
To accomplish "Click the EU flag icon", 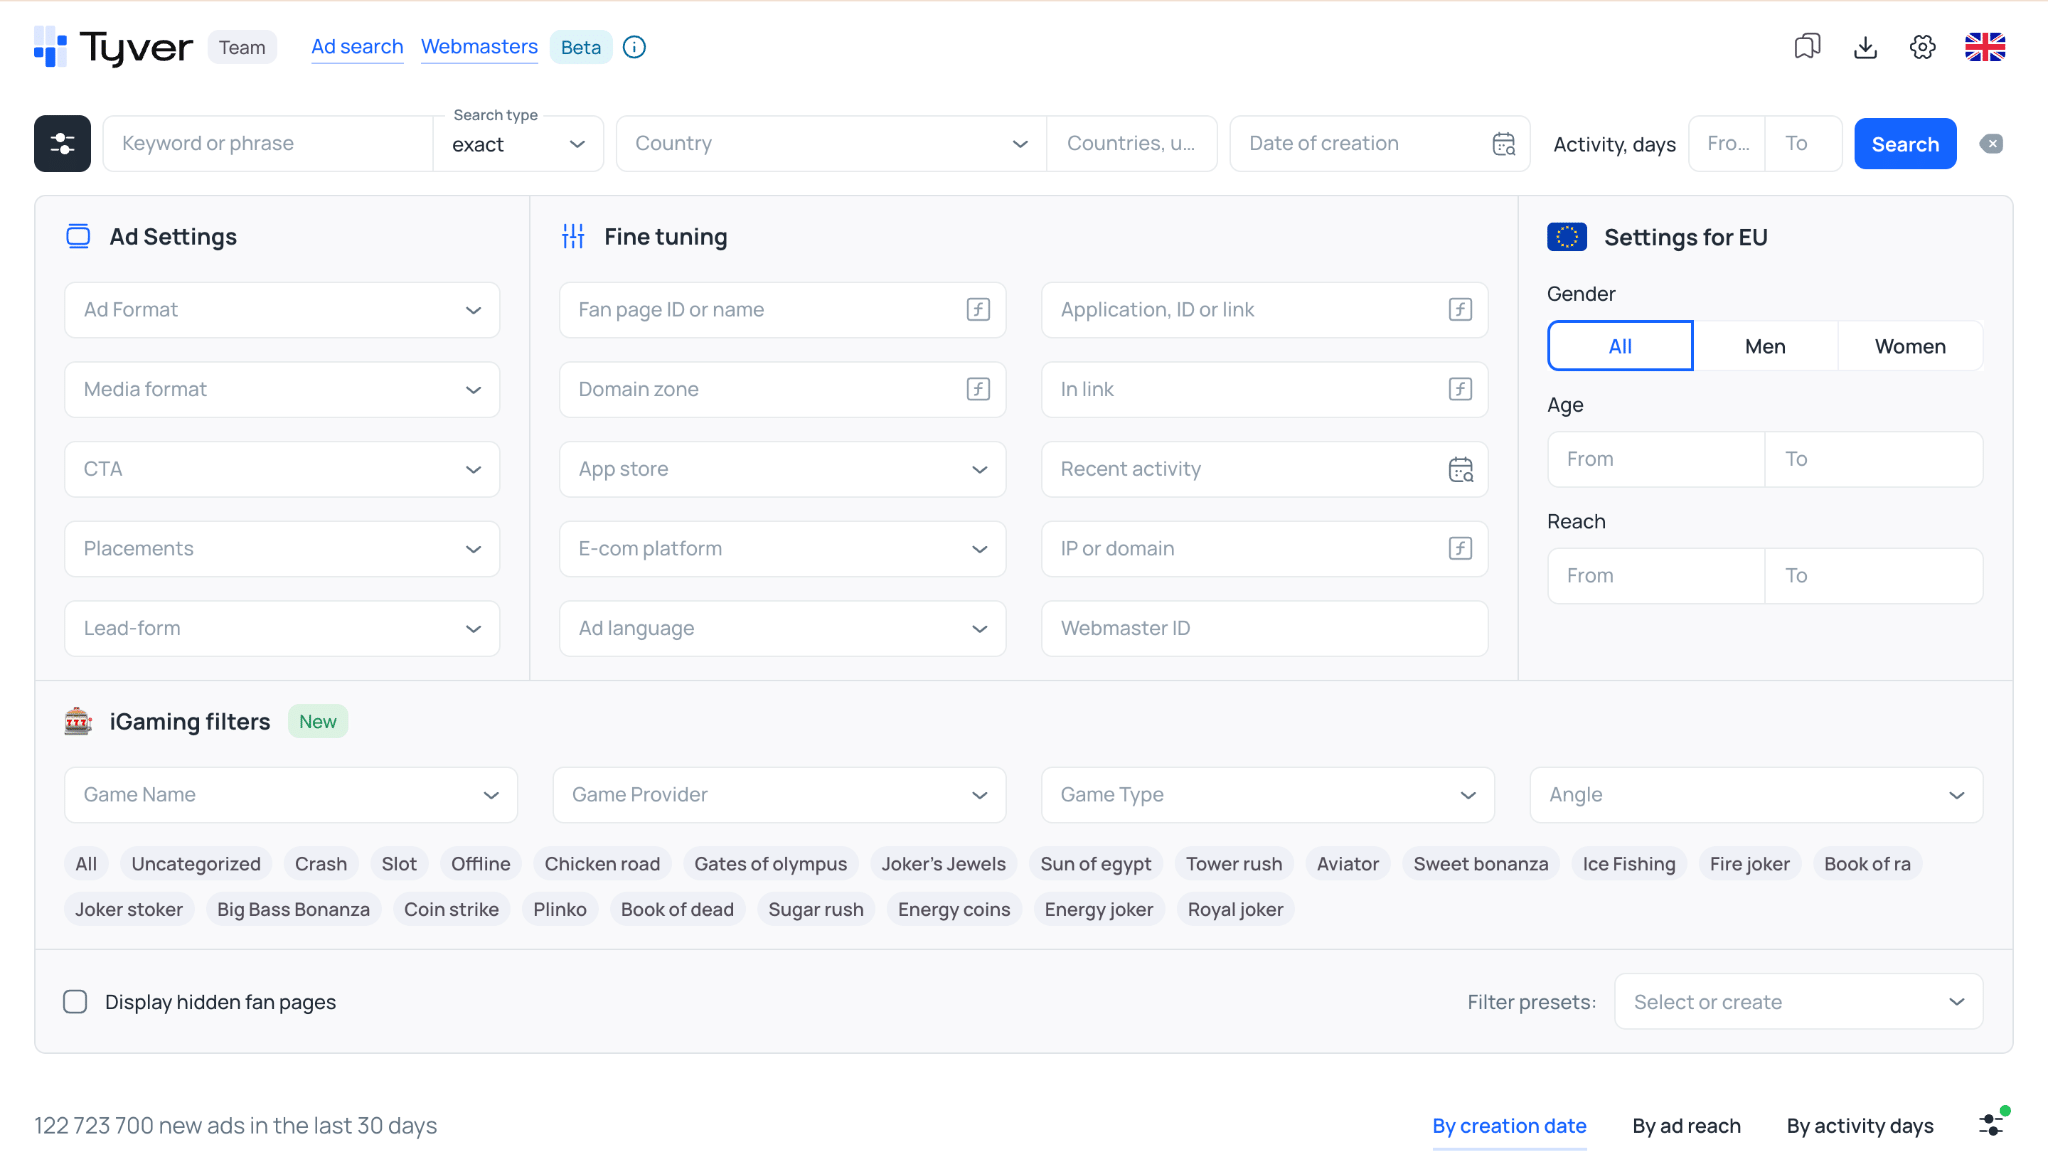I will click(x=1567, y=237).
